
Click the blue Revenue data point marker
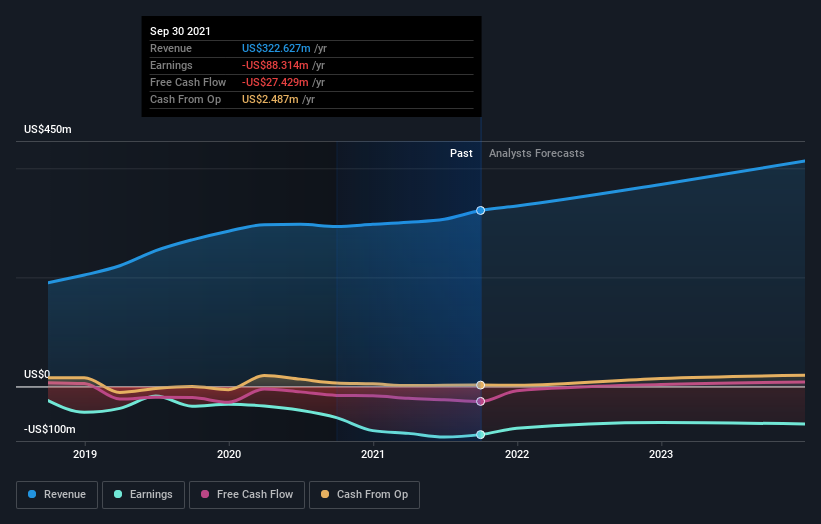(x=480, y=210)
